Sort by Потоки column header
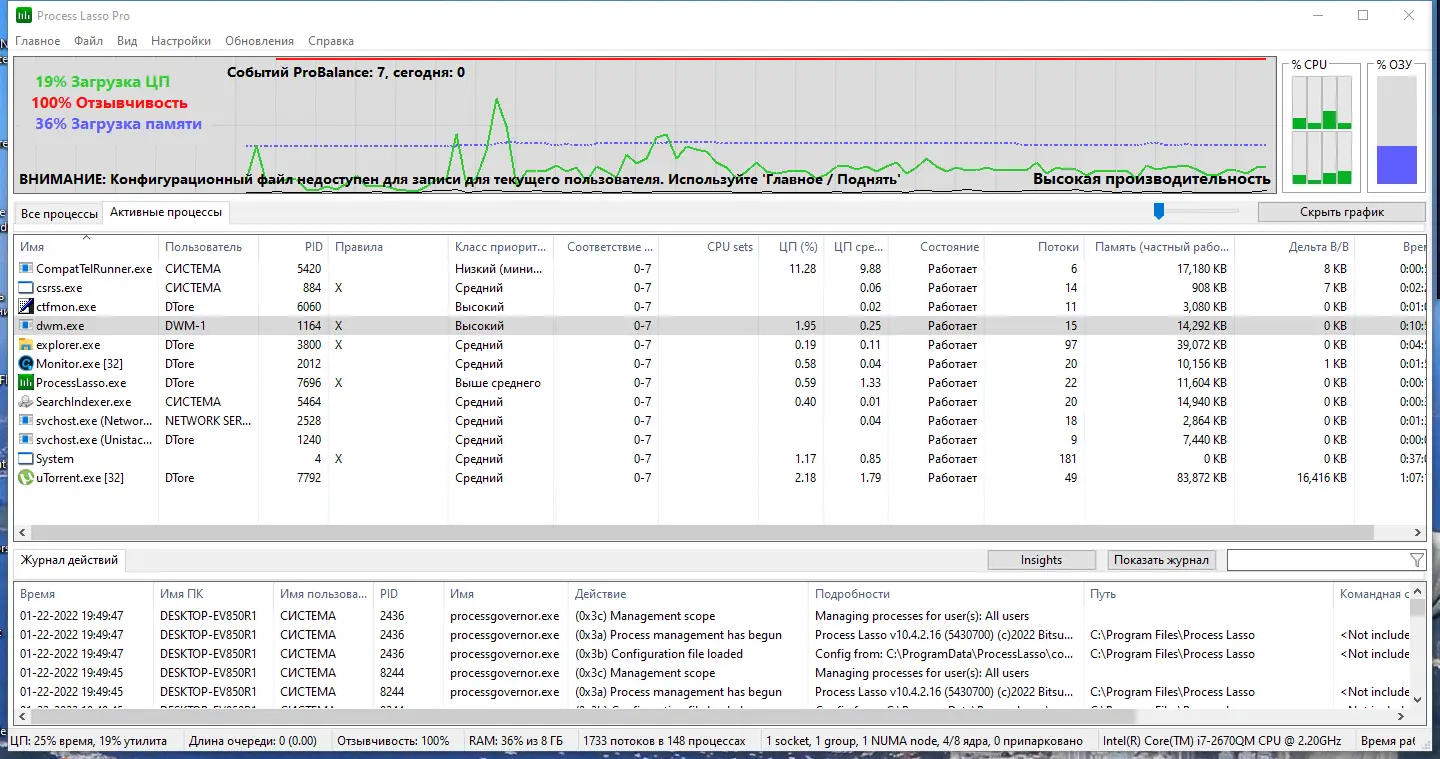 point(1035,246)
